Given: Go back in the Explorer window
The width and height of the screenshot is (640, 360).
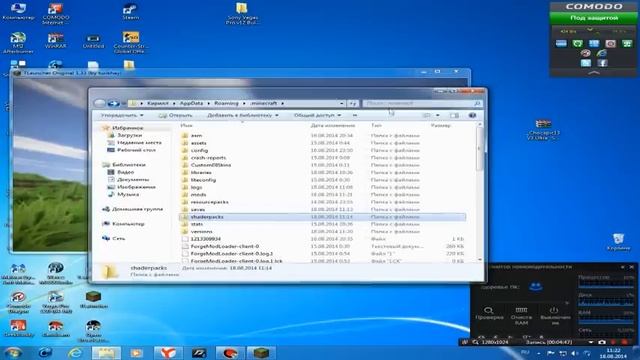Looking at the screenshot, I should pyautogui.click(x=100, y=103).
